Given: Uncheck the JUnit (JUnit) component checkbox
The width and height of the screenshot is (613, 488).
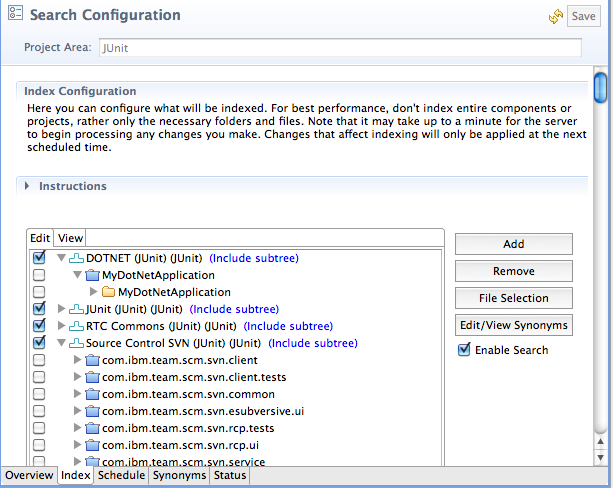Looking at the screenshot, I should 39,309.
